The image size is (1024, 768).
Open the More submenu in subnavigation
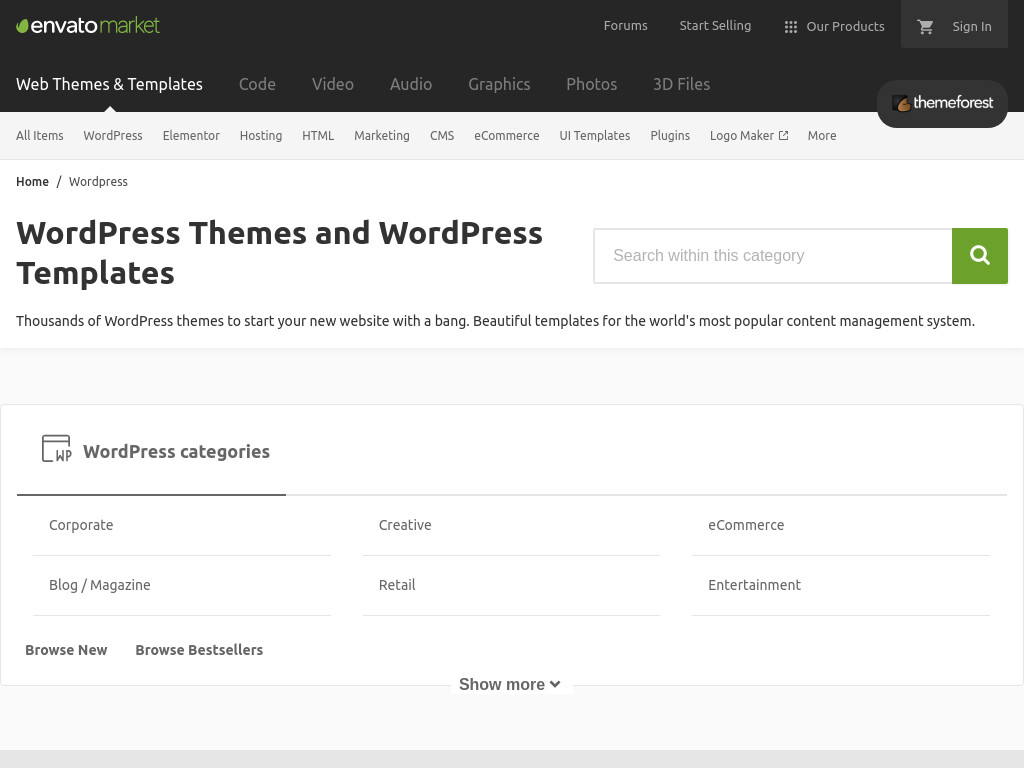(x=822, y=135)
